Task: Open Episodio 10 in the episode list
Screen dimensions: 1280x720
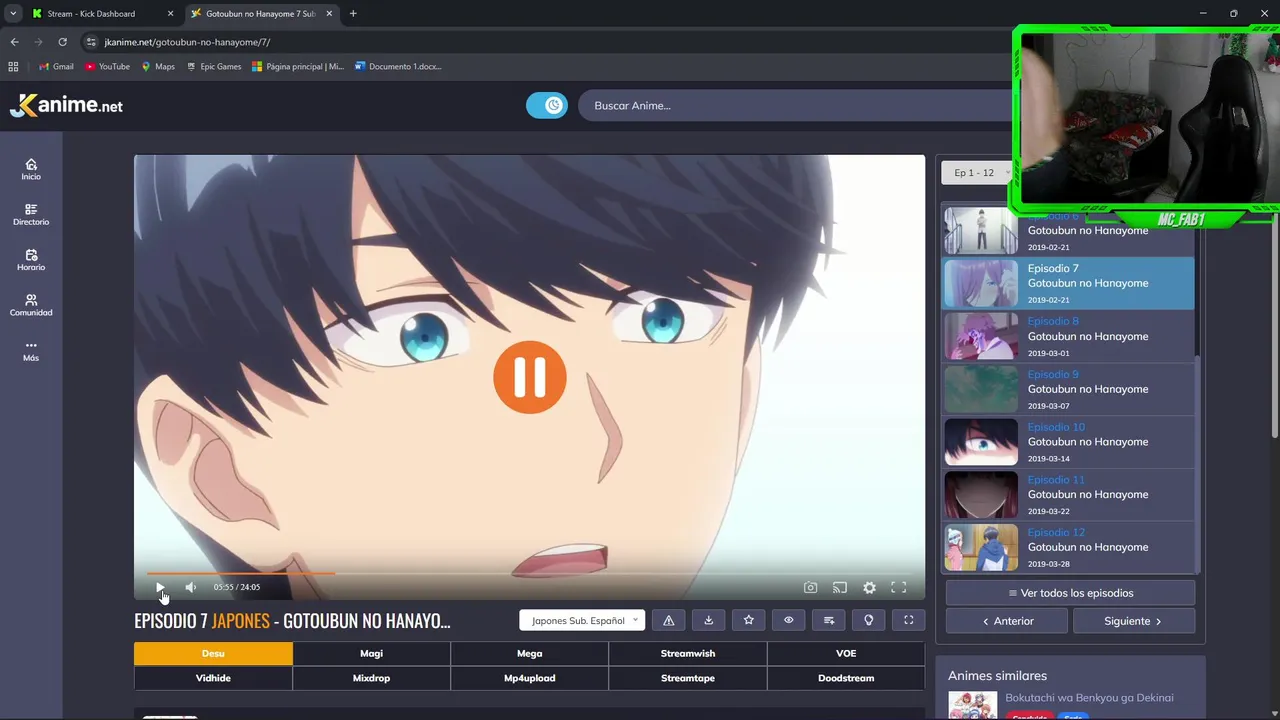Action: (1068, 441)
